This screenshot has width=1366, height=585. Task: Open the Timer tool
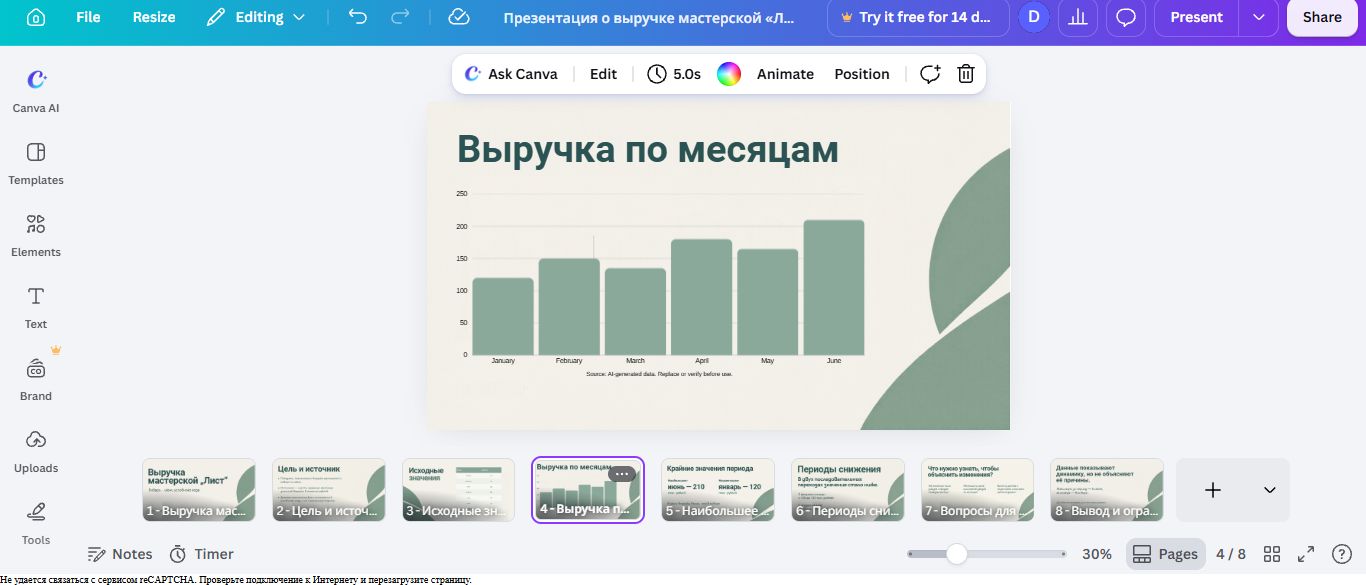point(202,554)
